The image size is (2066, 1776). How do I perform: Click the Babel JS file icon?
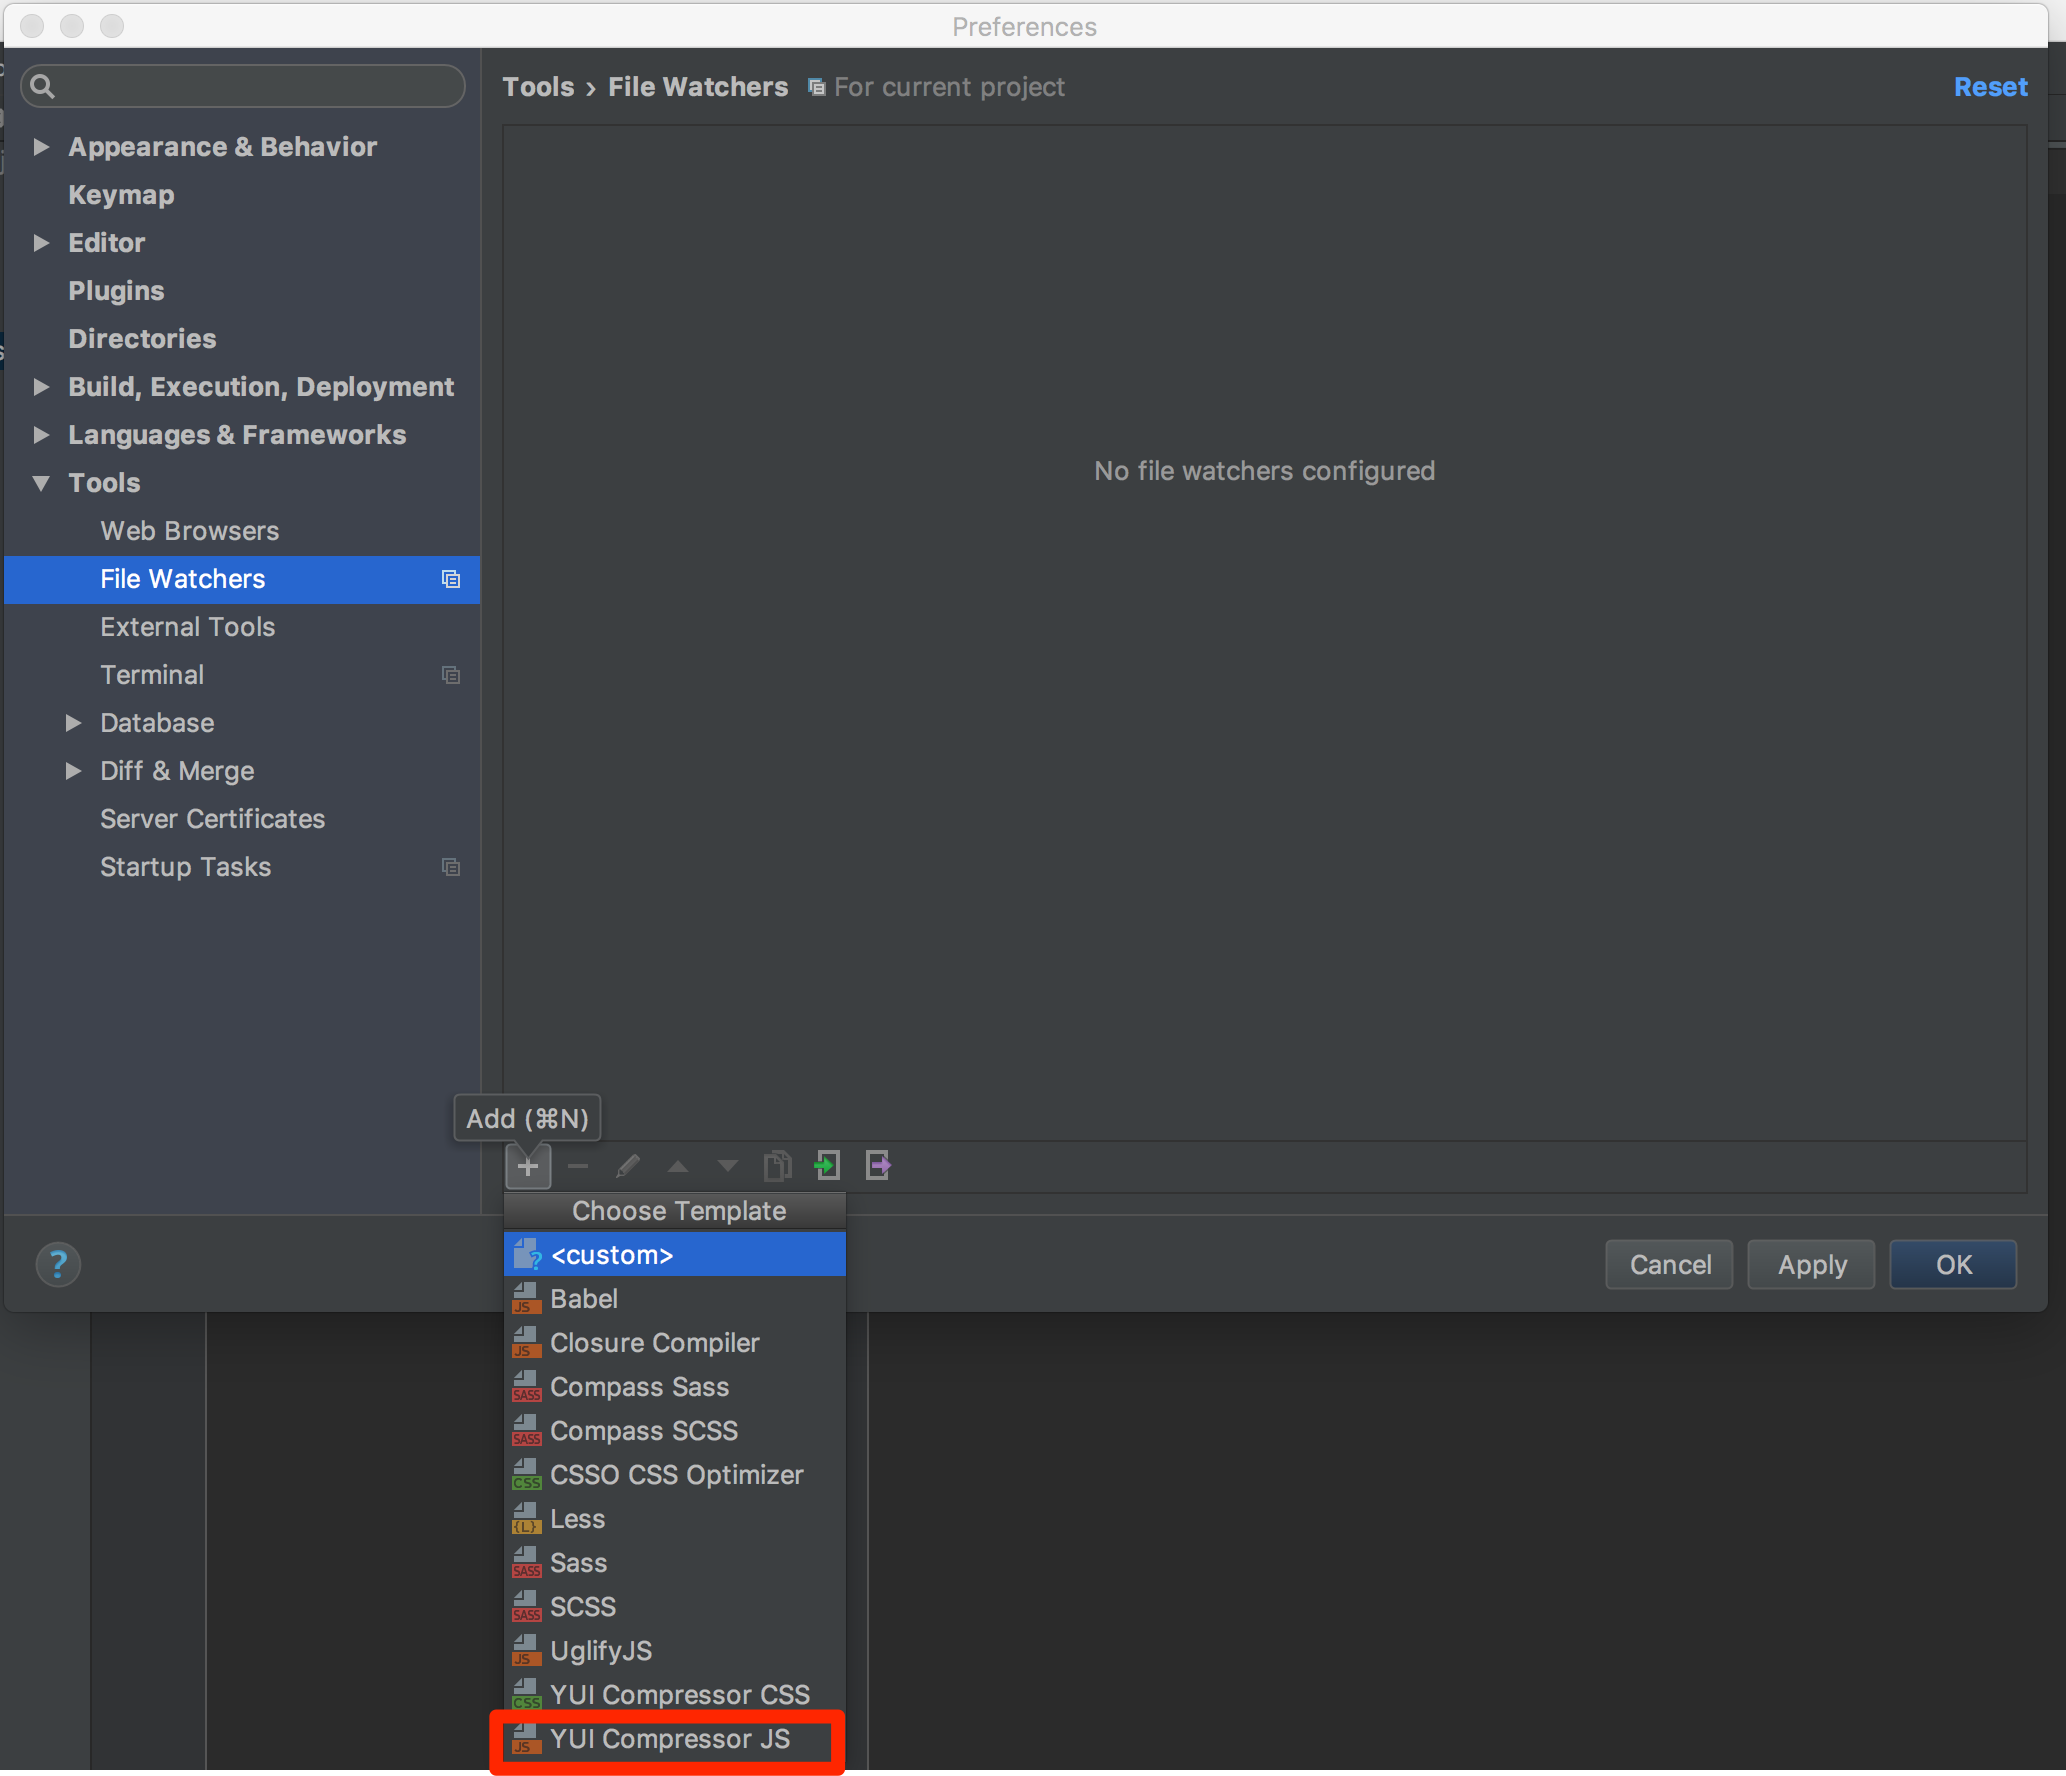tap(527, 1298)
